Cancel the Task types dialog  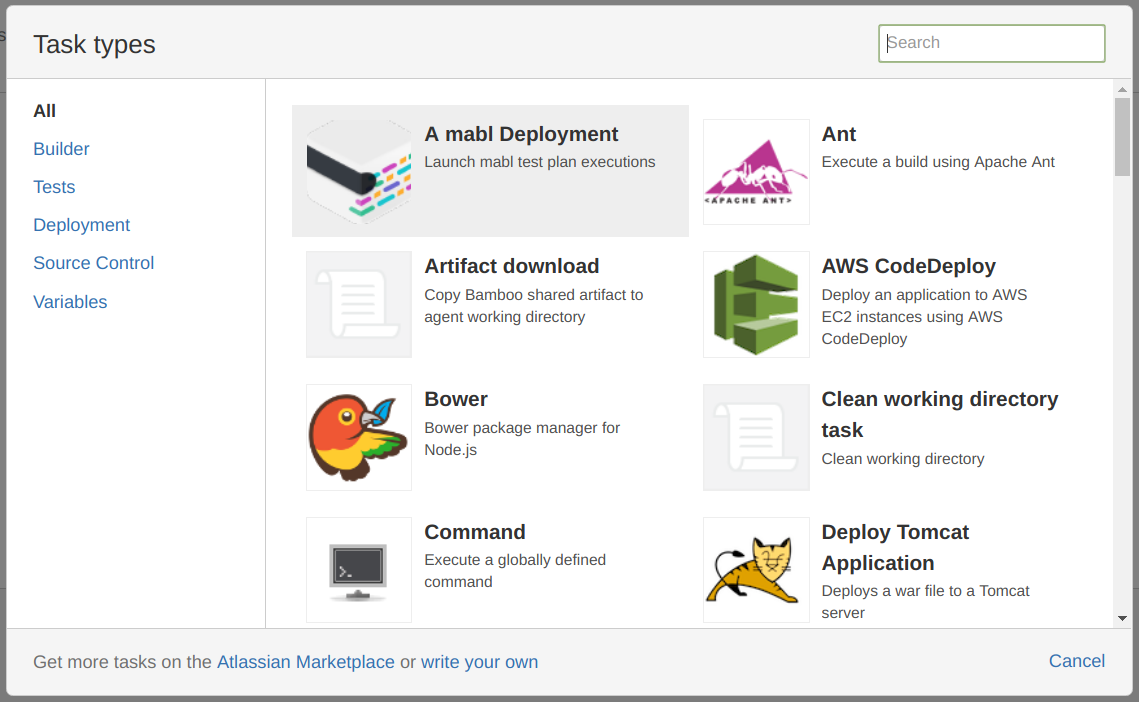pyautogui.click(x=1077, y=661)
